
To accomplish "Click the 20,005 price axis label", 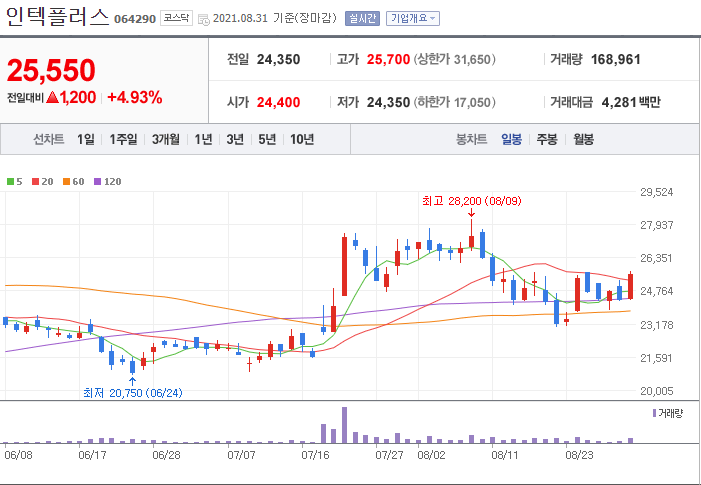I will pyautogui.click(x=657, y=391).
